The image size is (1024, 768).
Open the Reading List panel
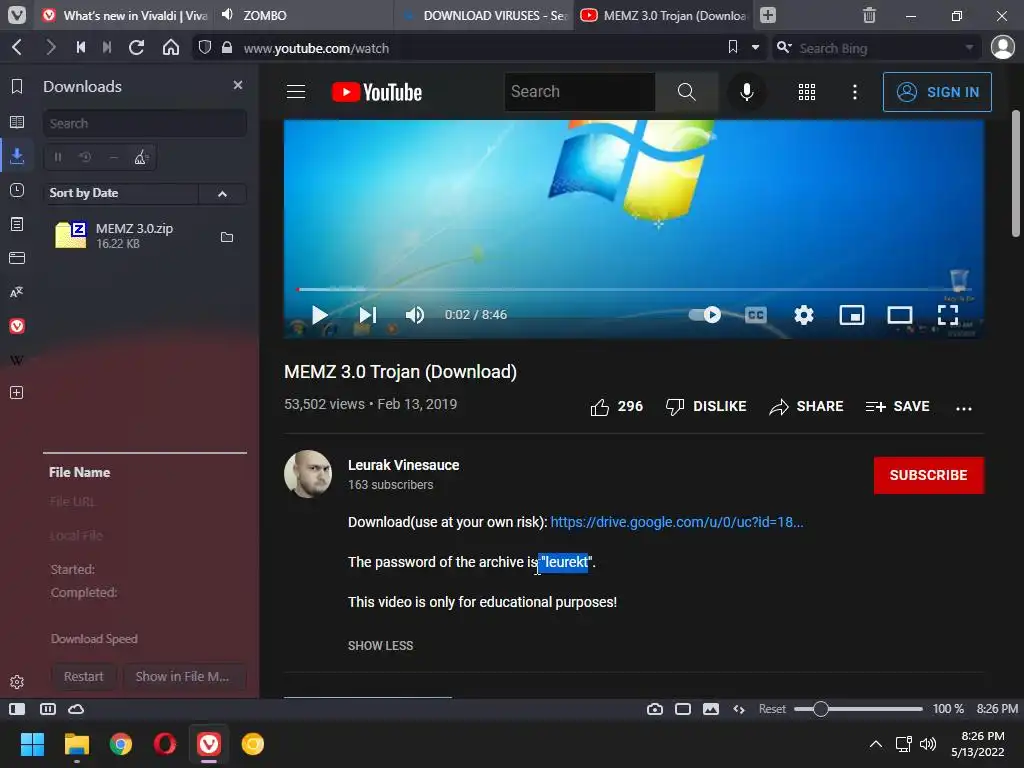coord(17,122)
